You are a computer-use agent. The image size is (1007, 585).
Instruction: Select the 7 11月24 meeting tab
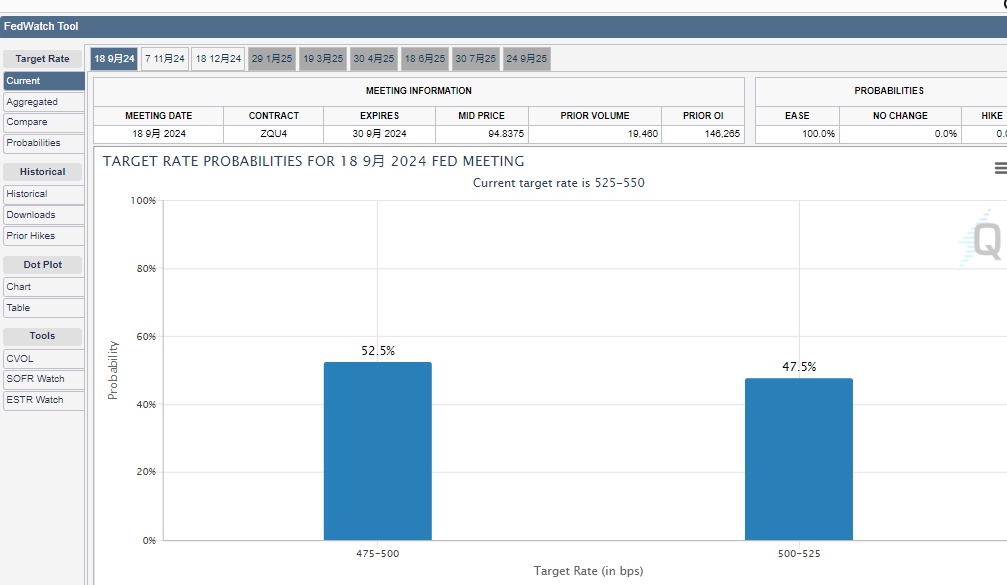[x=165, y=59]
